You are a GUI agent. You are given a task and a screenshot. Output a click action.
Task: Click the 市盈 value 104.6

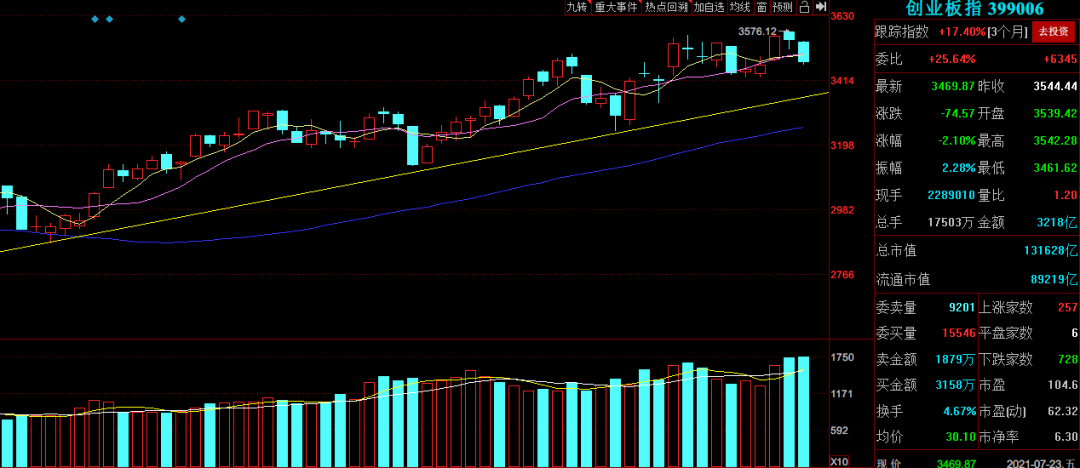tap(1064, 385)
